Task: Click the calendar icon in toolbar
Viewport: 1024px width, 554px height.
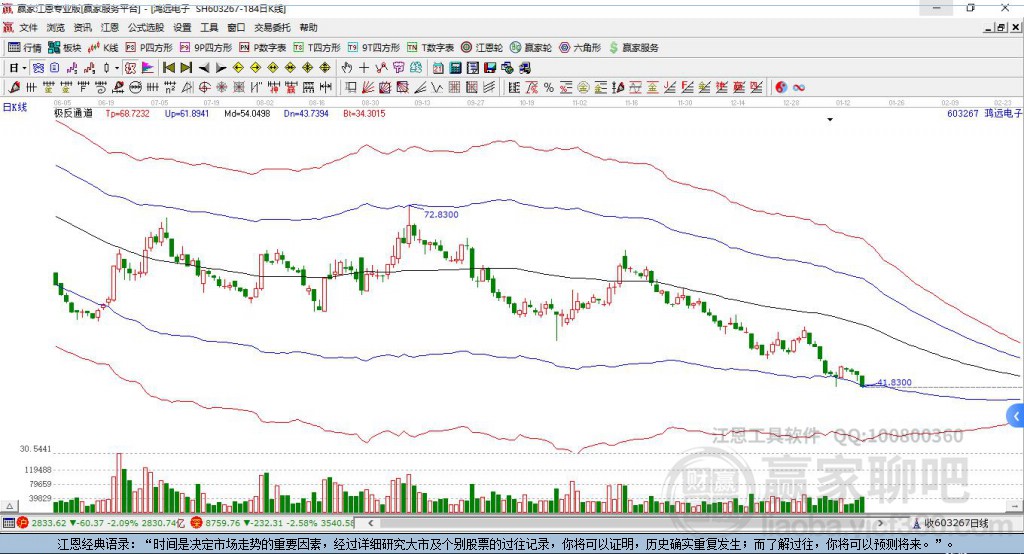Action: coord(438,68)
